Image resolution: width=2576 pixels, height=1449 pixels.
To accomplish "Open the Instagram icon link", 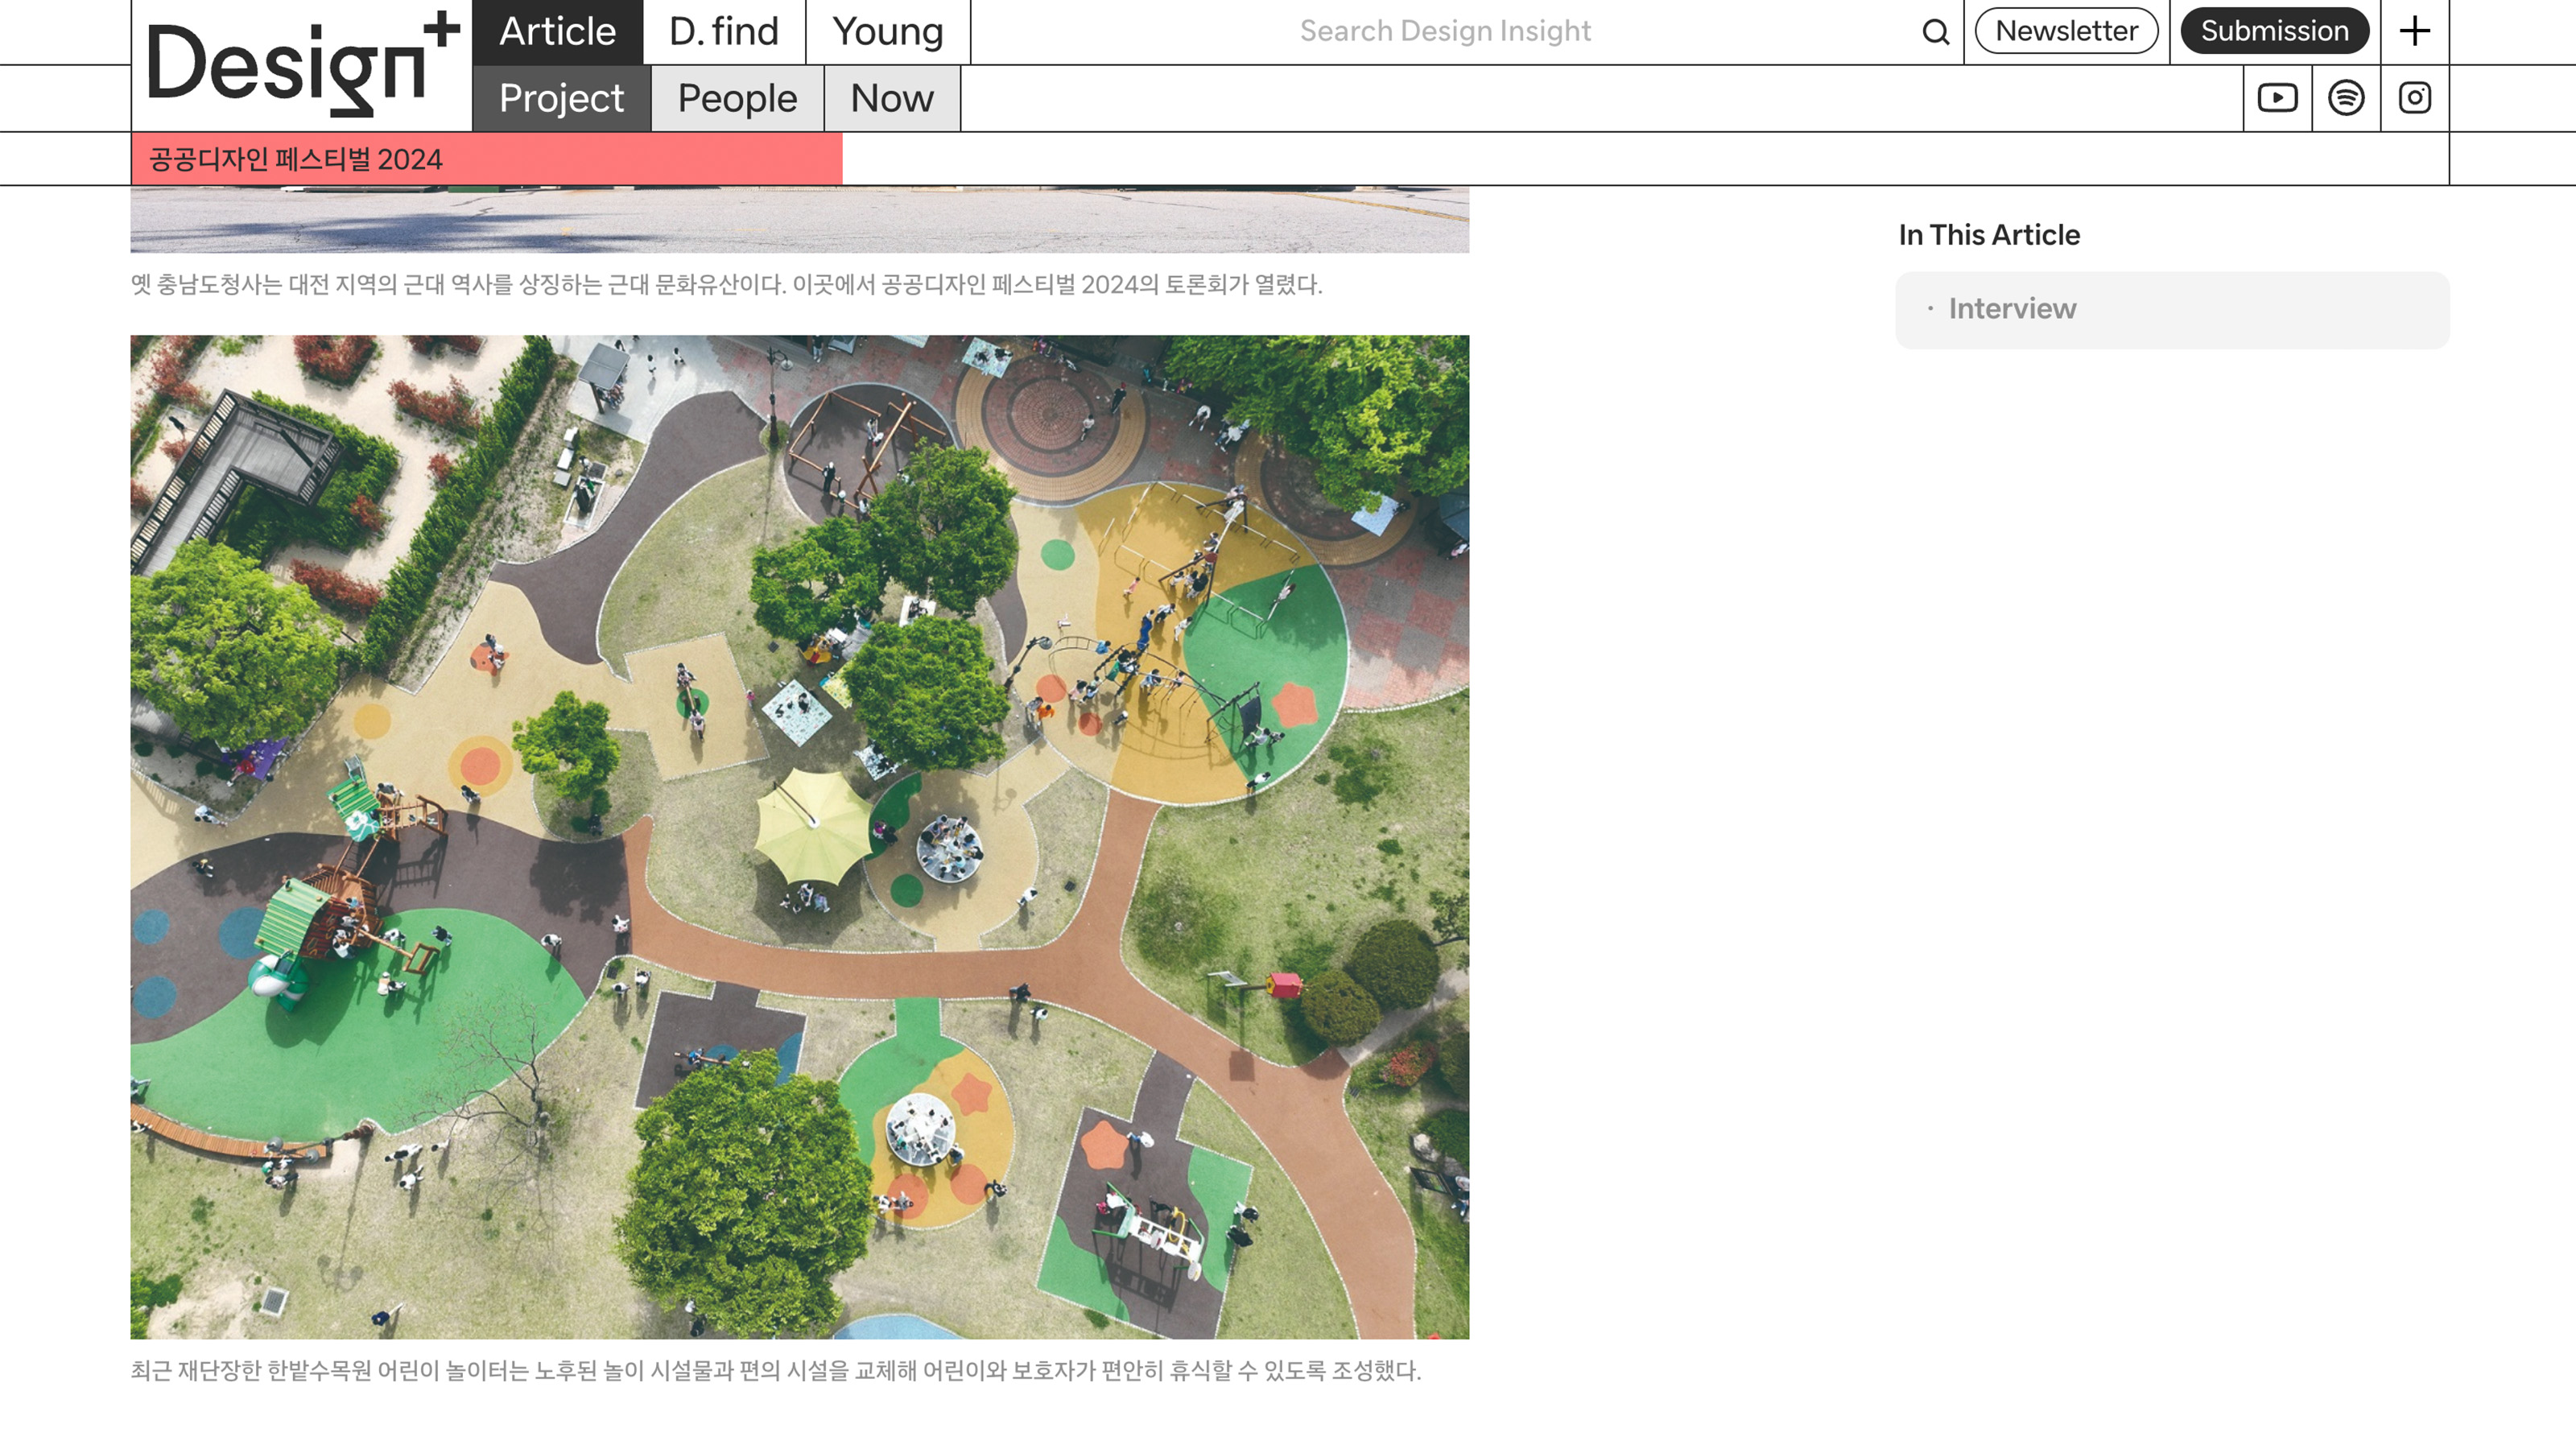I will coord(2414,98).
